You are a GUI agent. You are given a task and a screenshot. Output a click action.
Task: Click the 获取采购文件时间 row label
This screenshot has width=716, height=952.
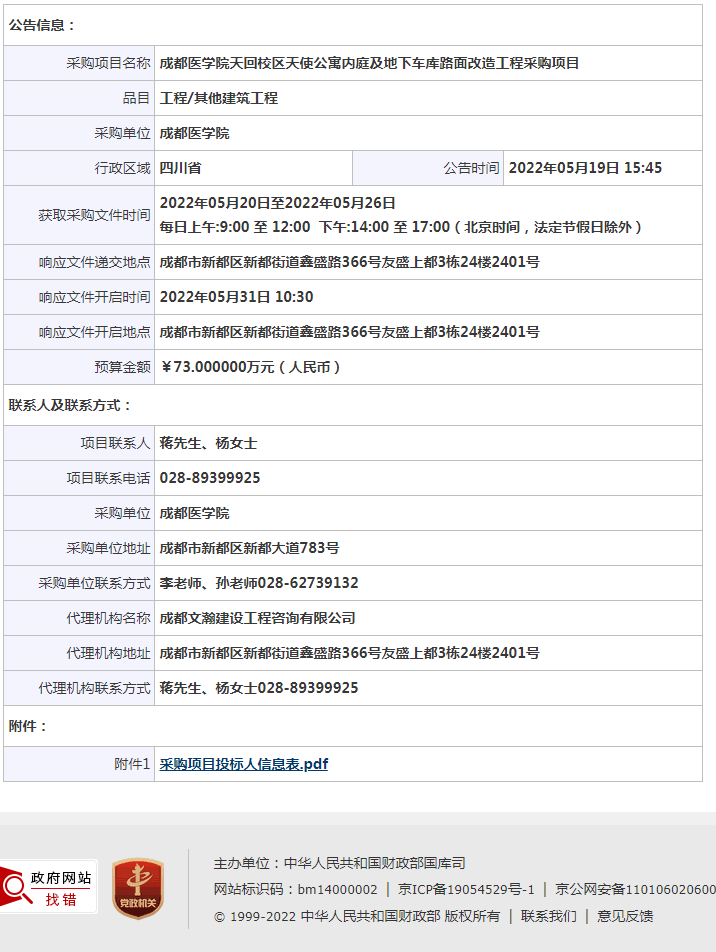(x=94, y=215)
